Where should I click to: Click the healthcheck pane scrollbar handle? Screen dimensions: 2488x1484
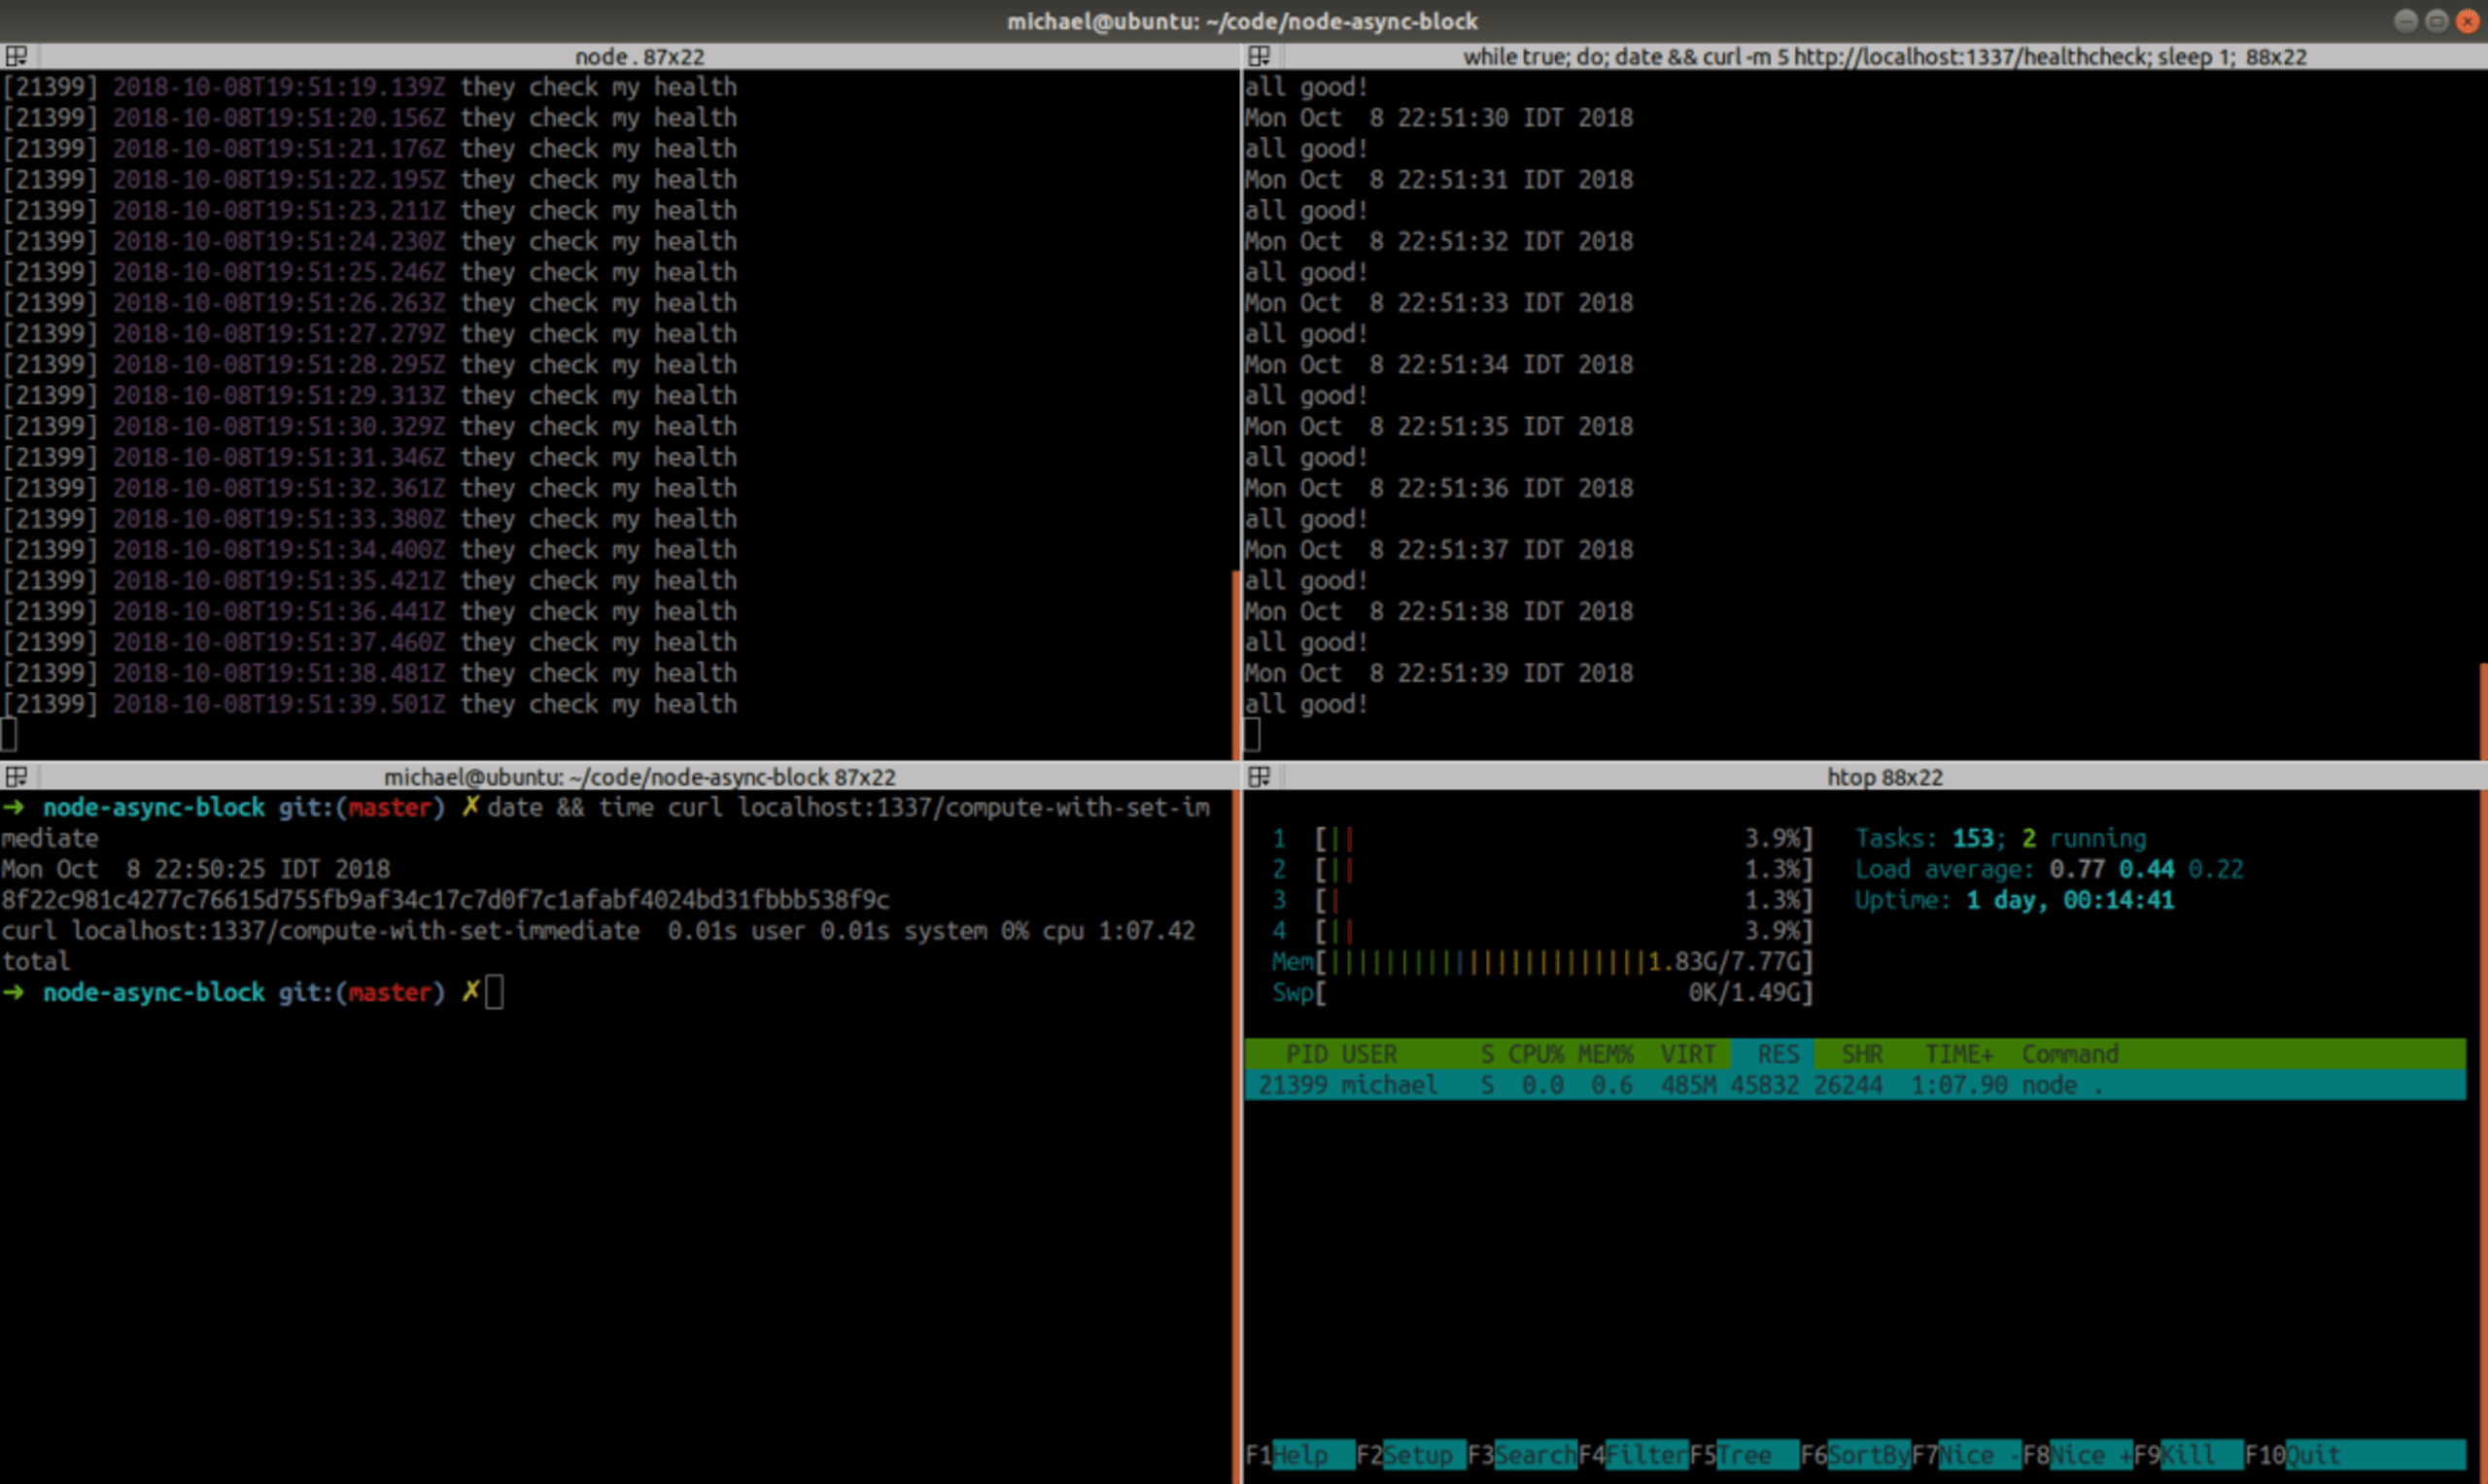click(2483, 710)
